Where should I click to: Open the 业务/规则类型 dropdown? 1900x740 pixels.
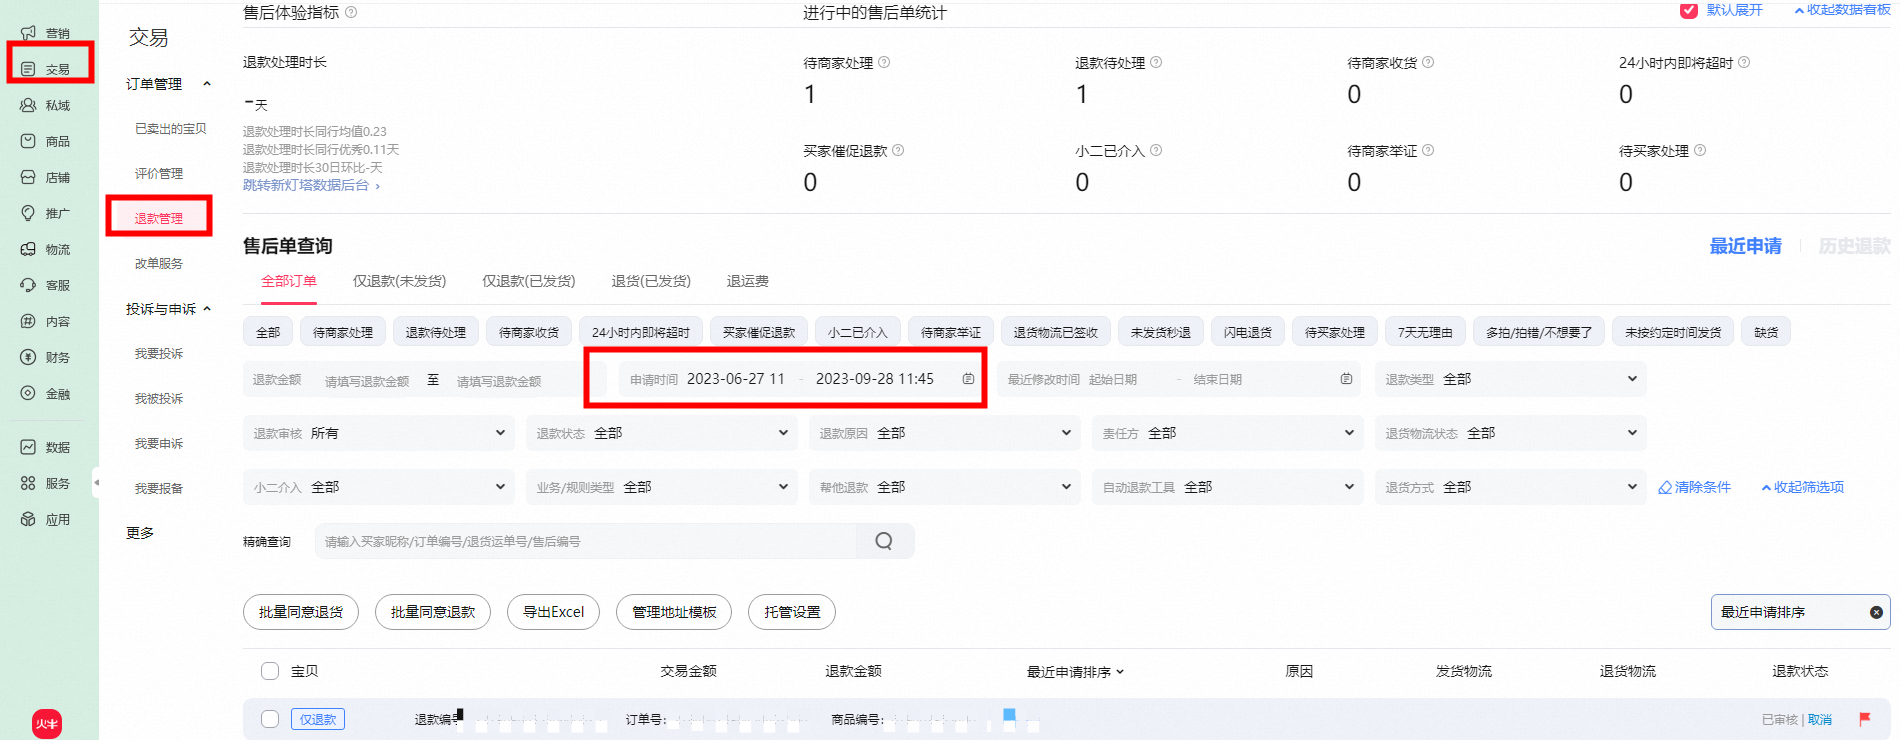pyautogui.click(x=662, y=487)
